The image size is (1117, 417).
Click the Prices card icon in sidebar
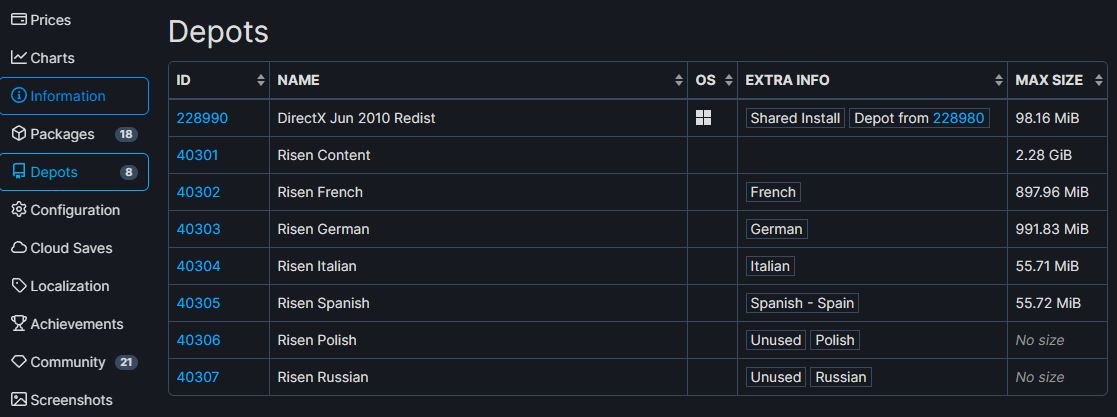pyautogui.click(x=19, y=20)
